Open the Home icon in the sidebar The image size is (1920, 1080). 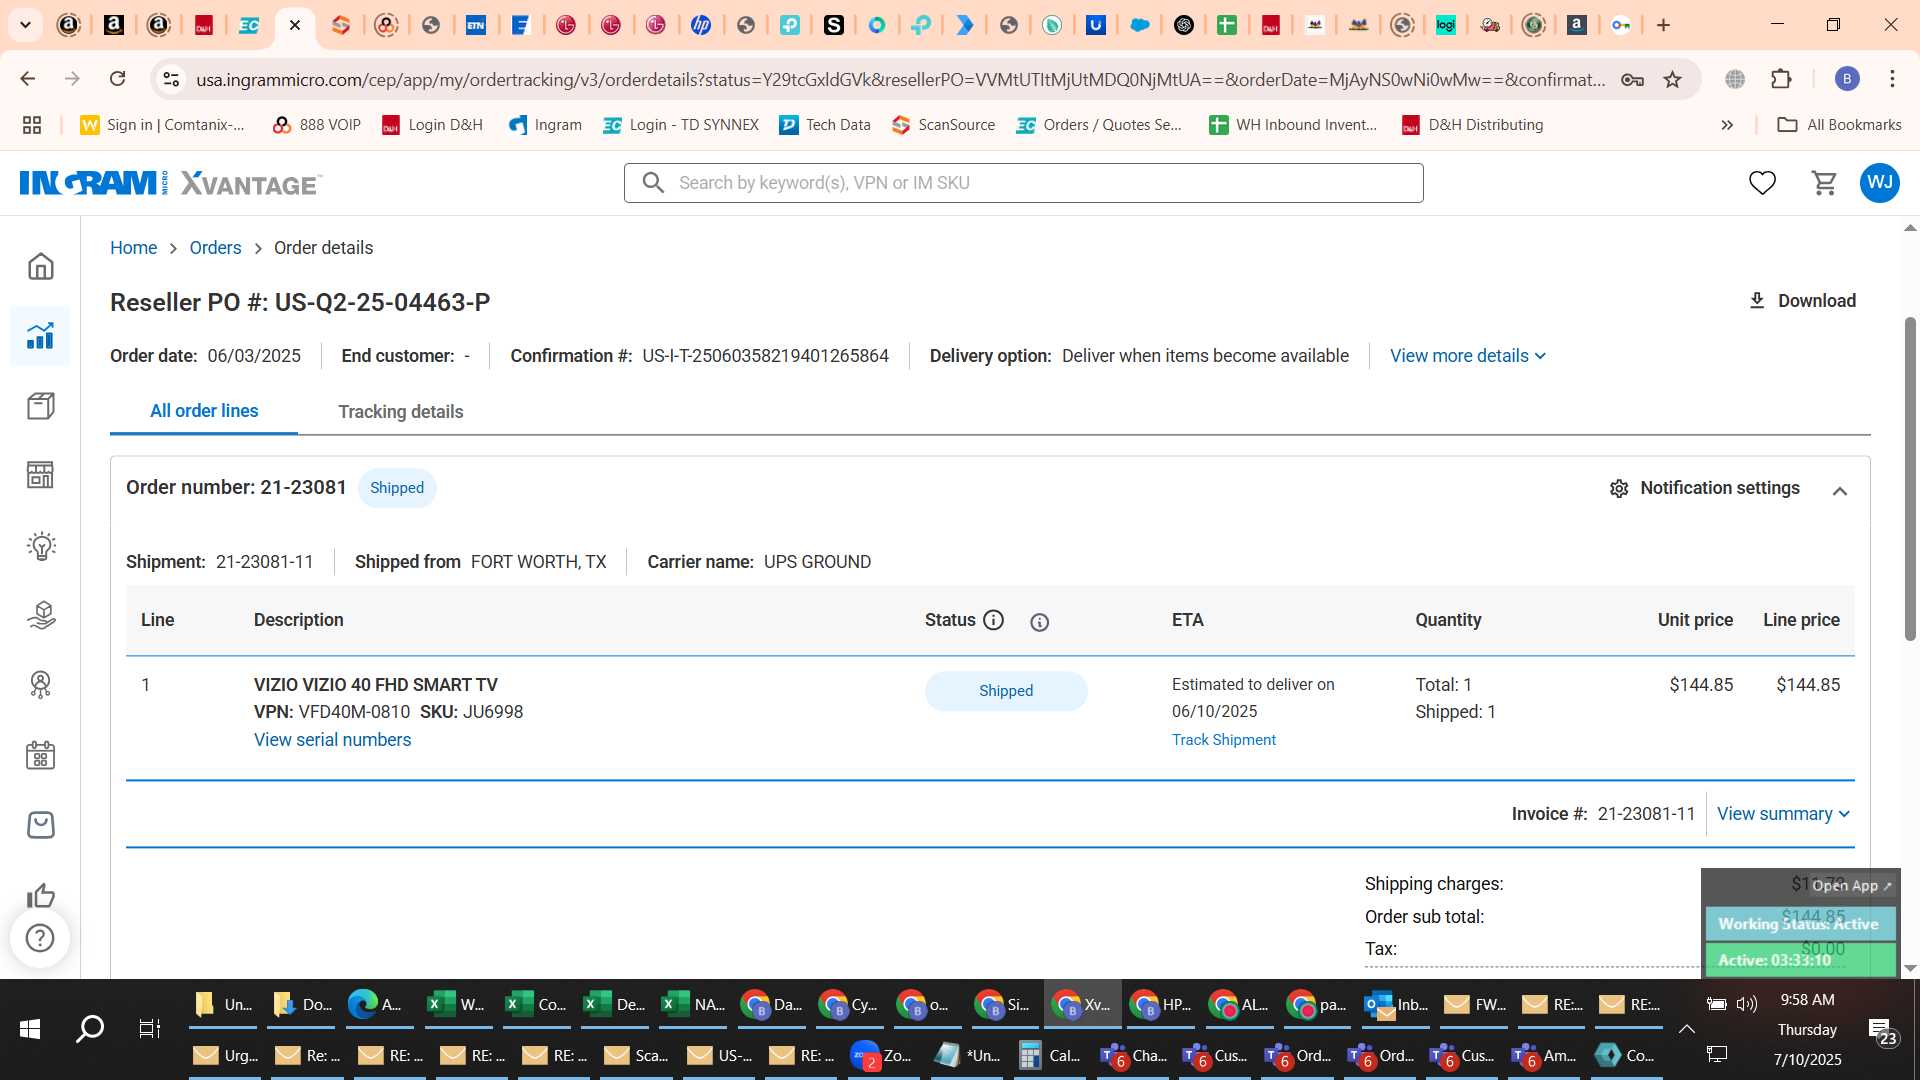tap(40, 266)
